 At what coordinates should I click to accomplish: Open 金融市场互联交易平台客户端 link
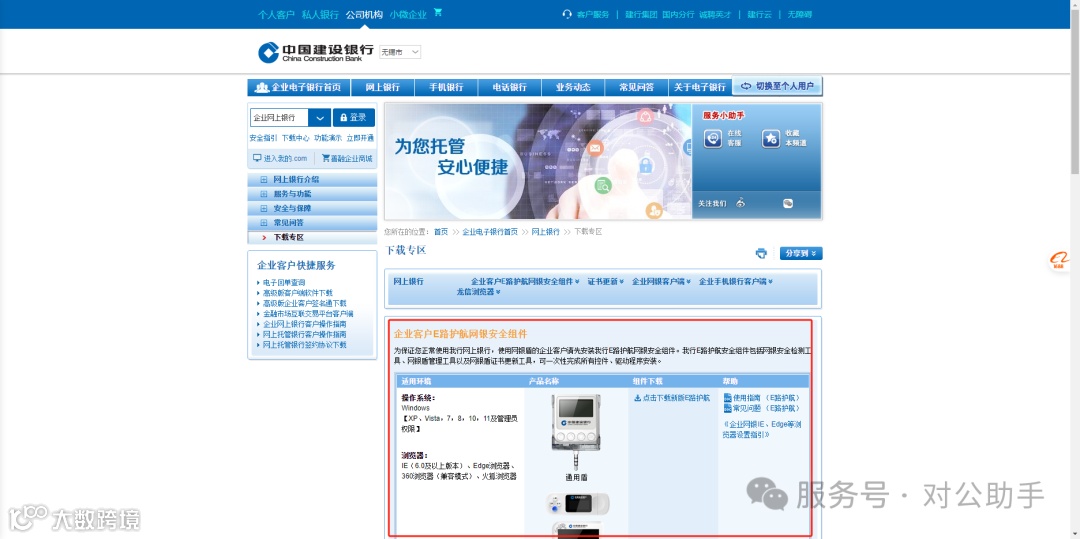[x=309, y=314]
